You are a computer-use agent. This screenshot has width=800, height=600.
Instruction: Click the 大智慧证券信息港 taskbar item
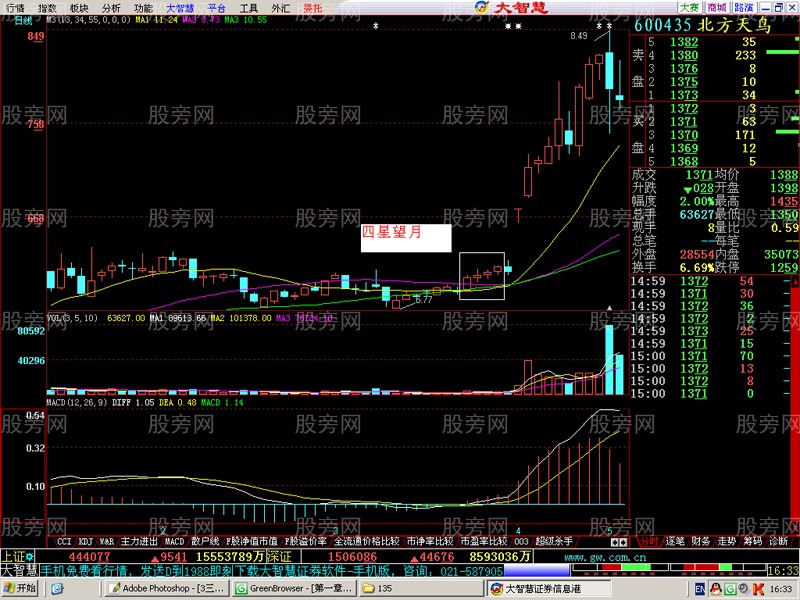click(x=548, y=588)
